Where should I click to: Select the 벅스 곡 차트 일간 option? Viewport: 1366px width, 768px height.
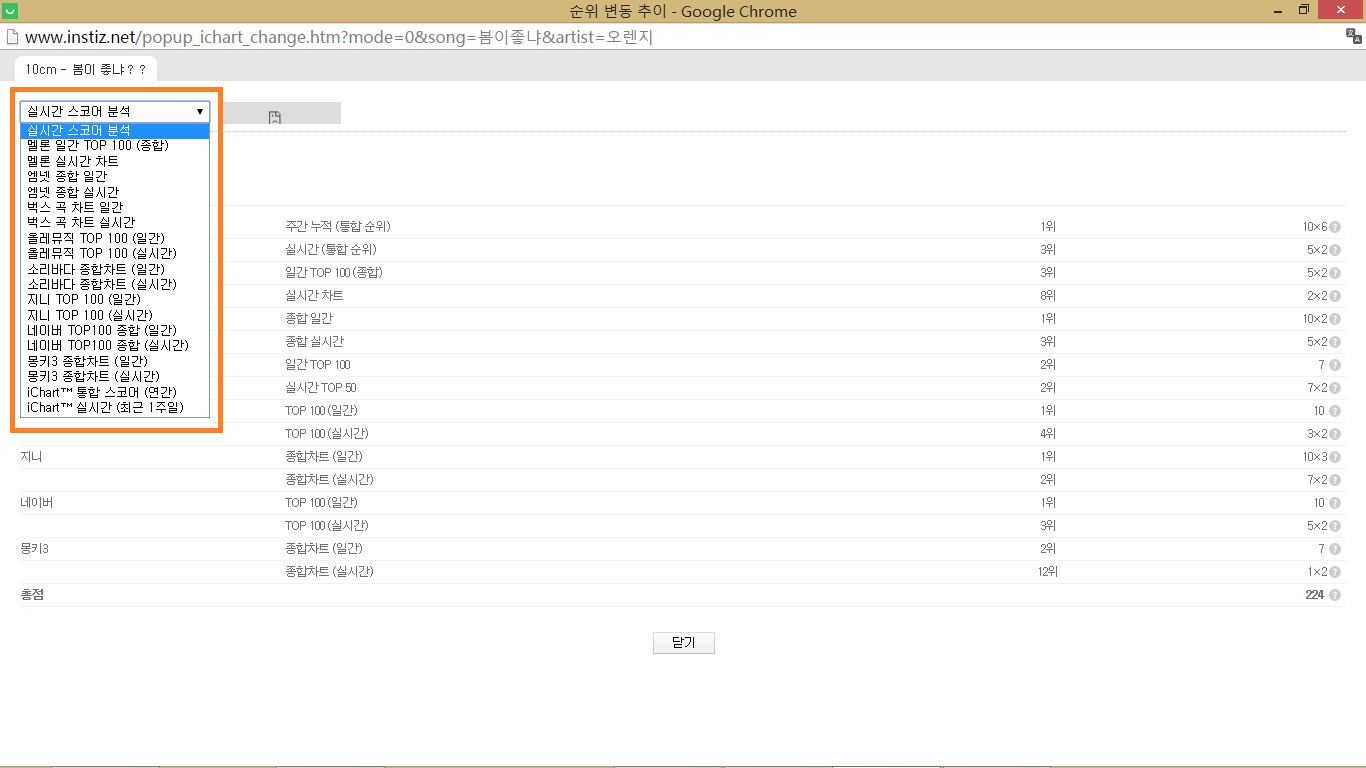tap(115, 207)
